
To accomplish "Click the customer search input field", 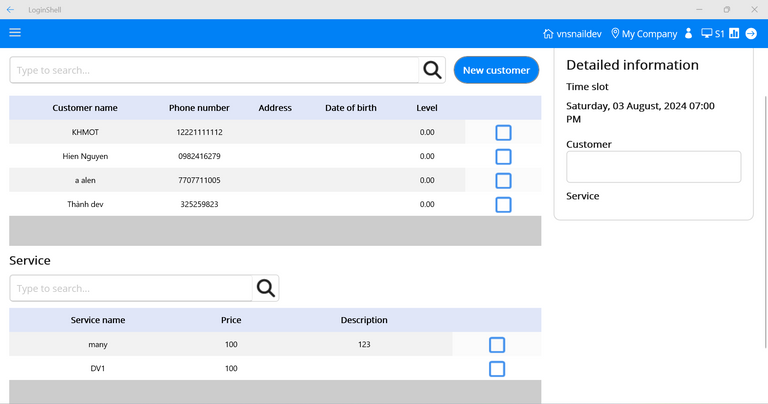I will click(213, 70).
